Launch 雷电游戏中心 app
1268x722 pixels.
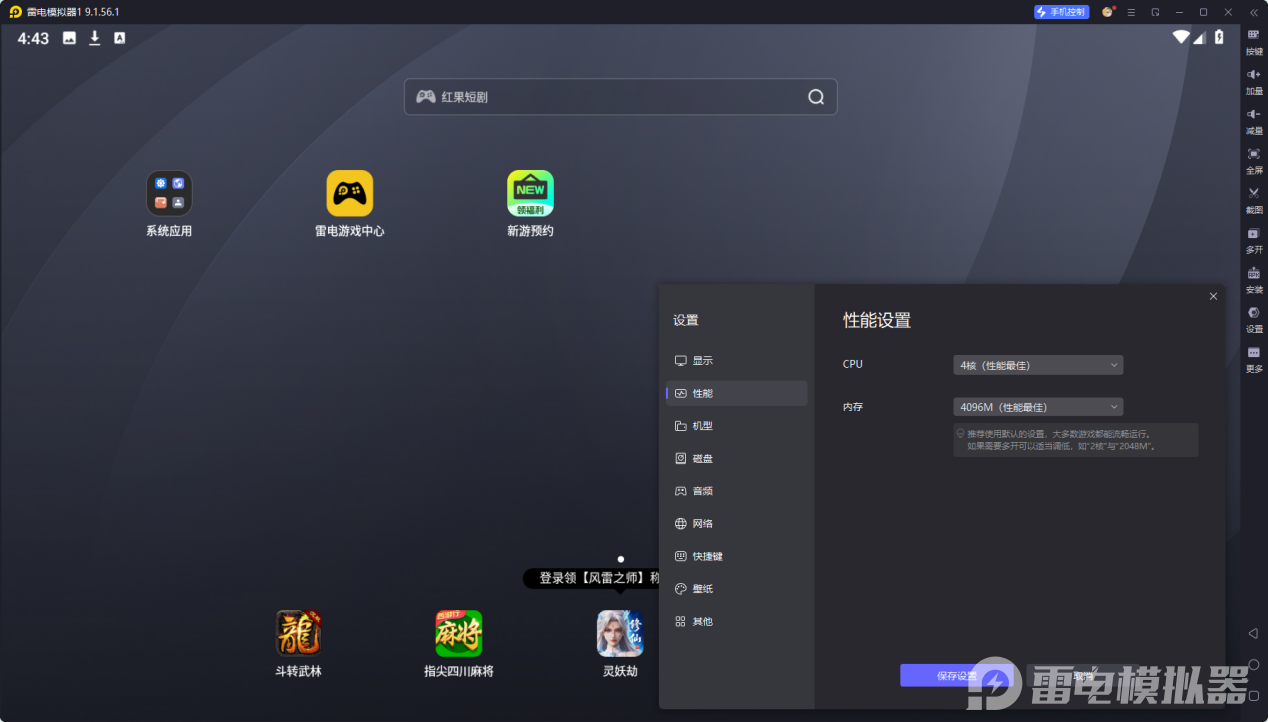[x=350, y=204]
